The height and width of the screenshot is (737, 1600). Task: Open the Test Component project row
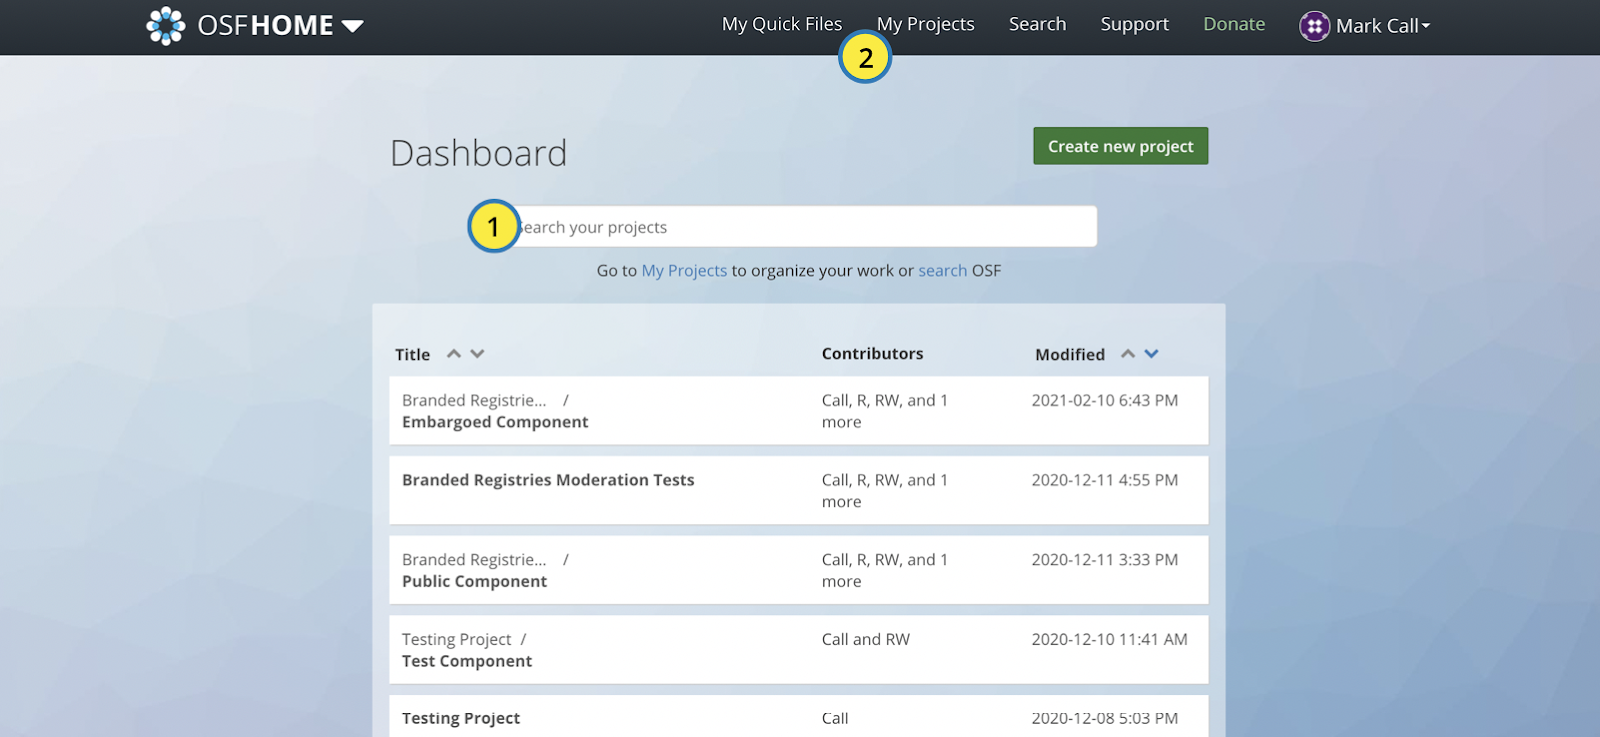(798, 650)
